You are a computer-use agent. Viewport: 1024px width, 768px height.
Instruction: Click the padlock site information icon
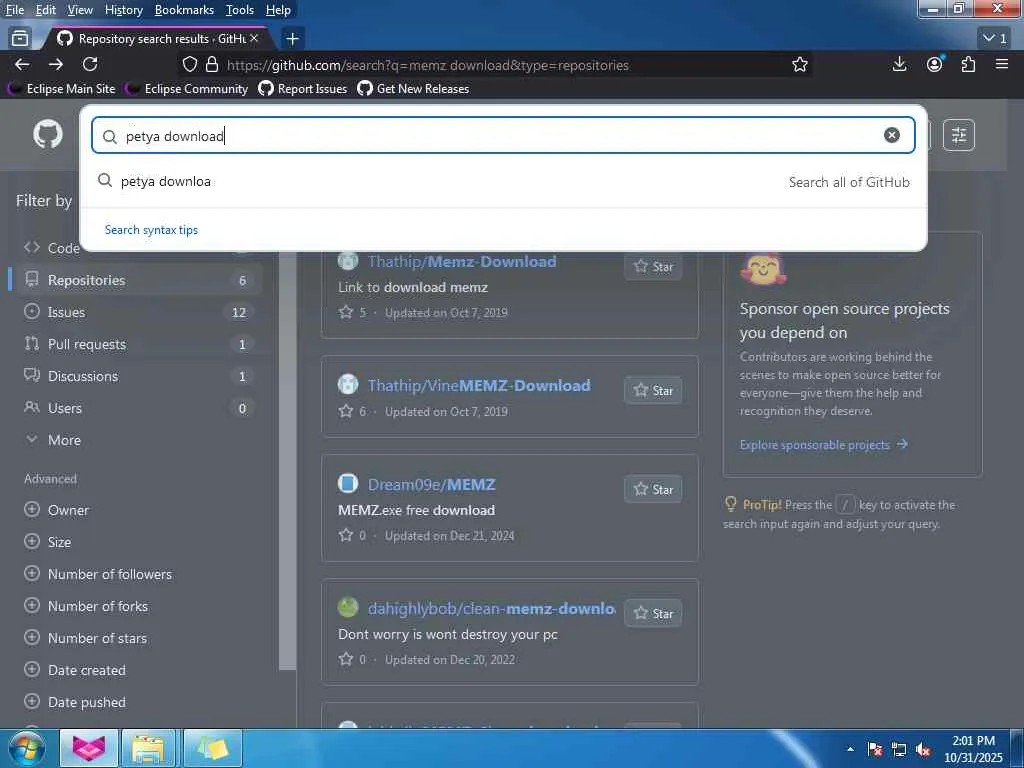(212, 64)
